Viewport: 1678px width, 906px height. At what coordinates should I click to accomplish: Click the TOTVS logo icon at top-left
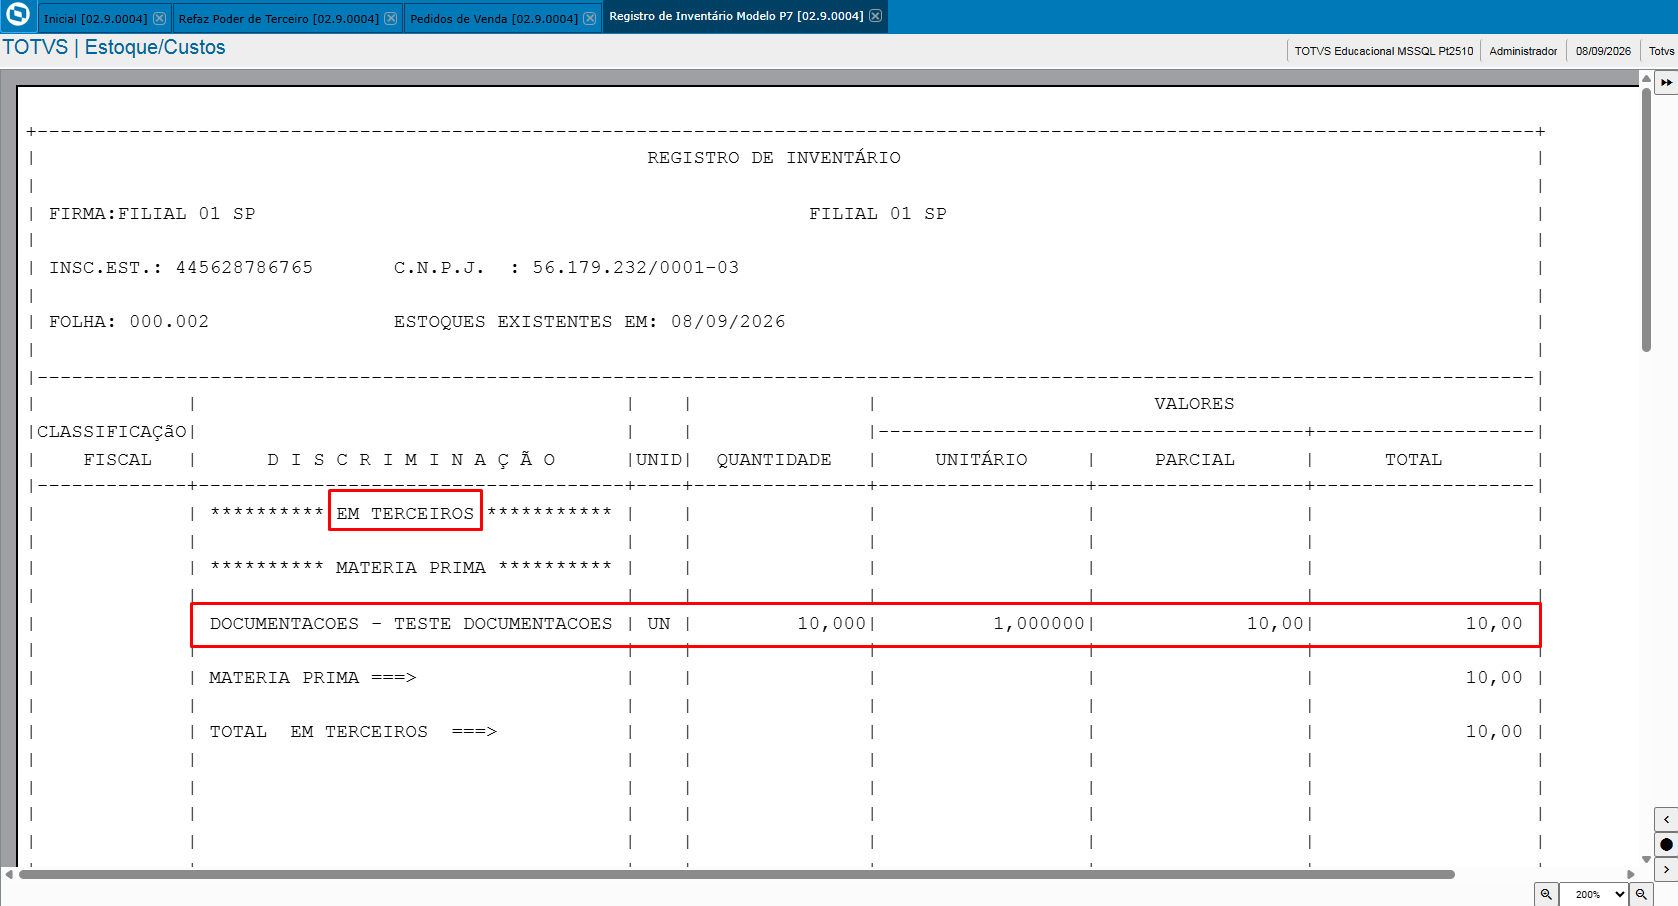click(x=18, y=15)
